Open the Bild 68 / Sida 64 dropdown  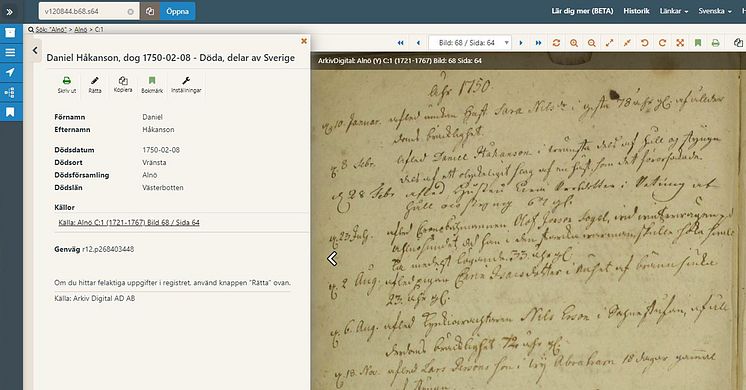(470, 43)
